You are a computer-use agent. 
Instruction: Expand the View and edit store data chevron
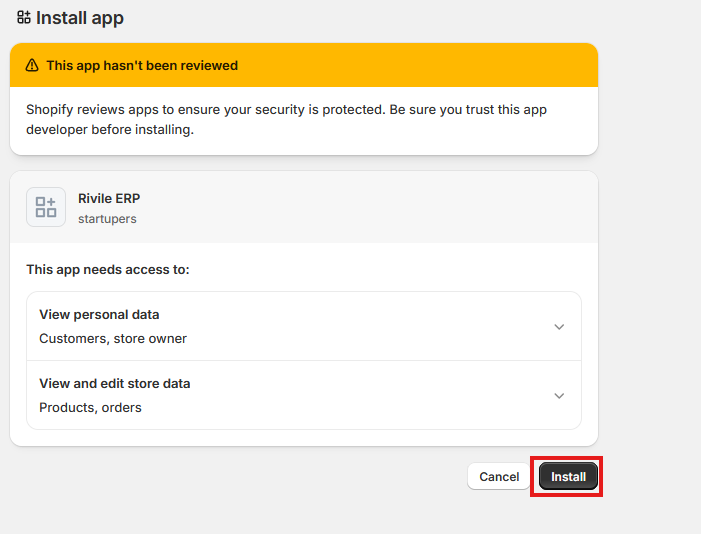coord(559,396)
